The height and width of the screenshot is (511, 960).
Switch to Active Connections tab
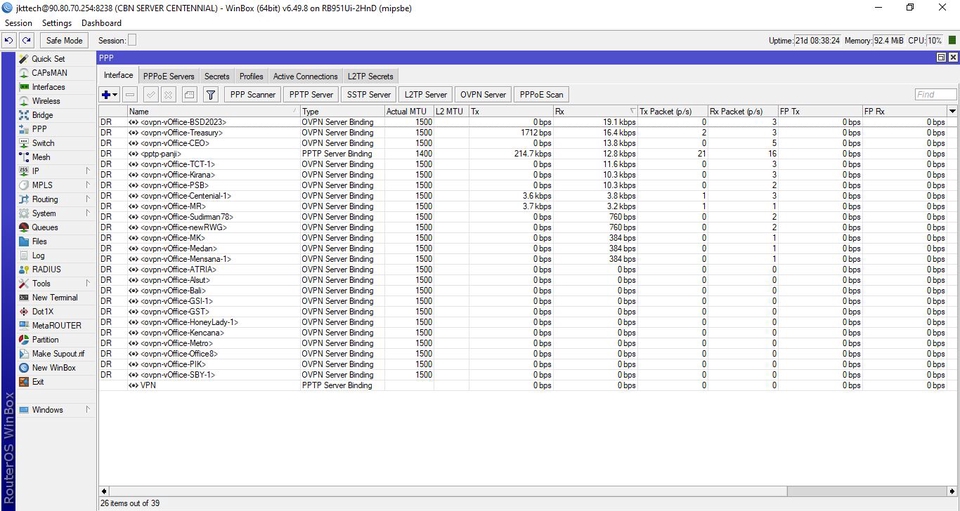305,76
